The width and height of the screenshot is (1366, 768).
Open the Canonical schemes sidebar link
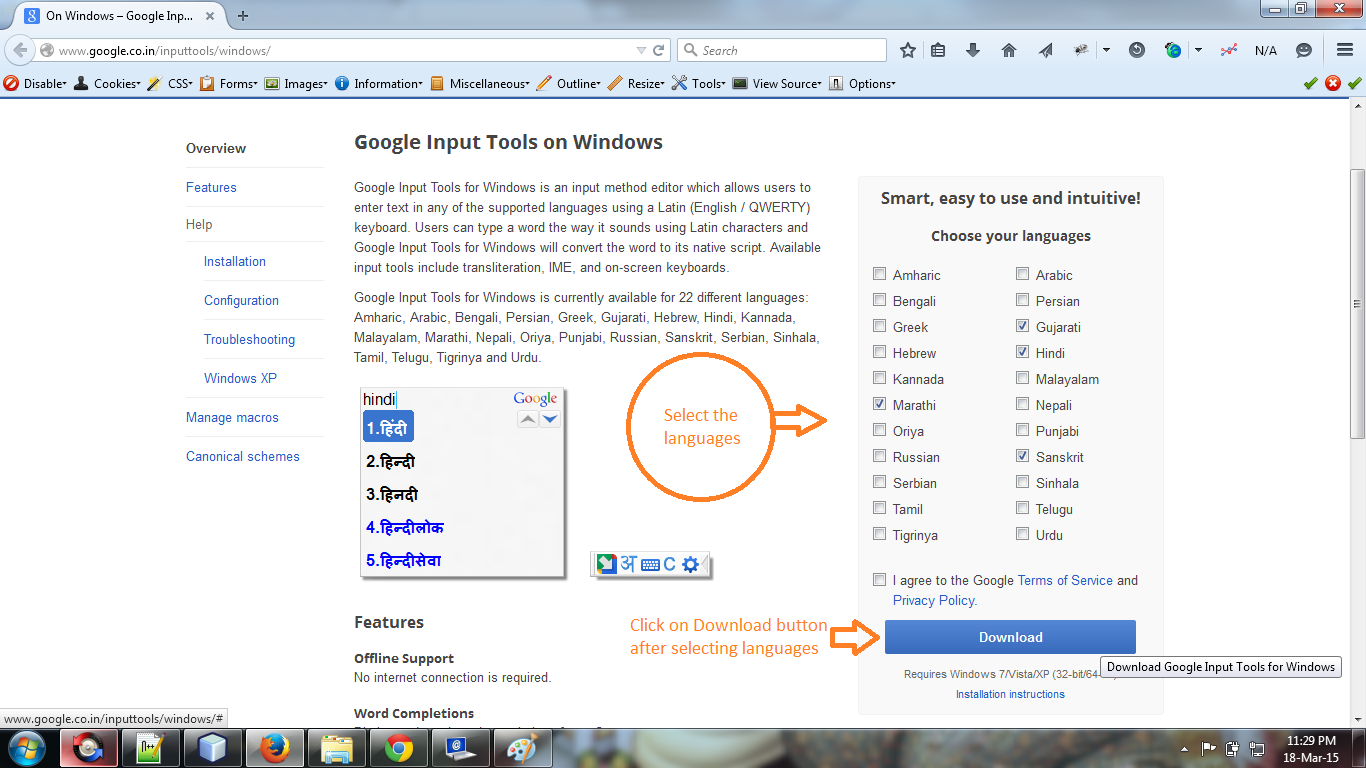(x=243, y=456)
